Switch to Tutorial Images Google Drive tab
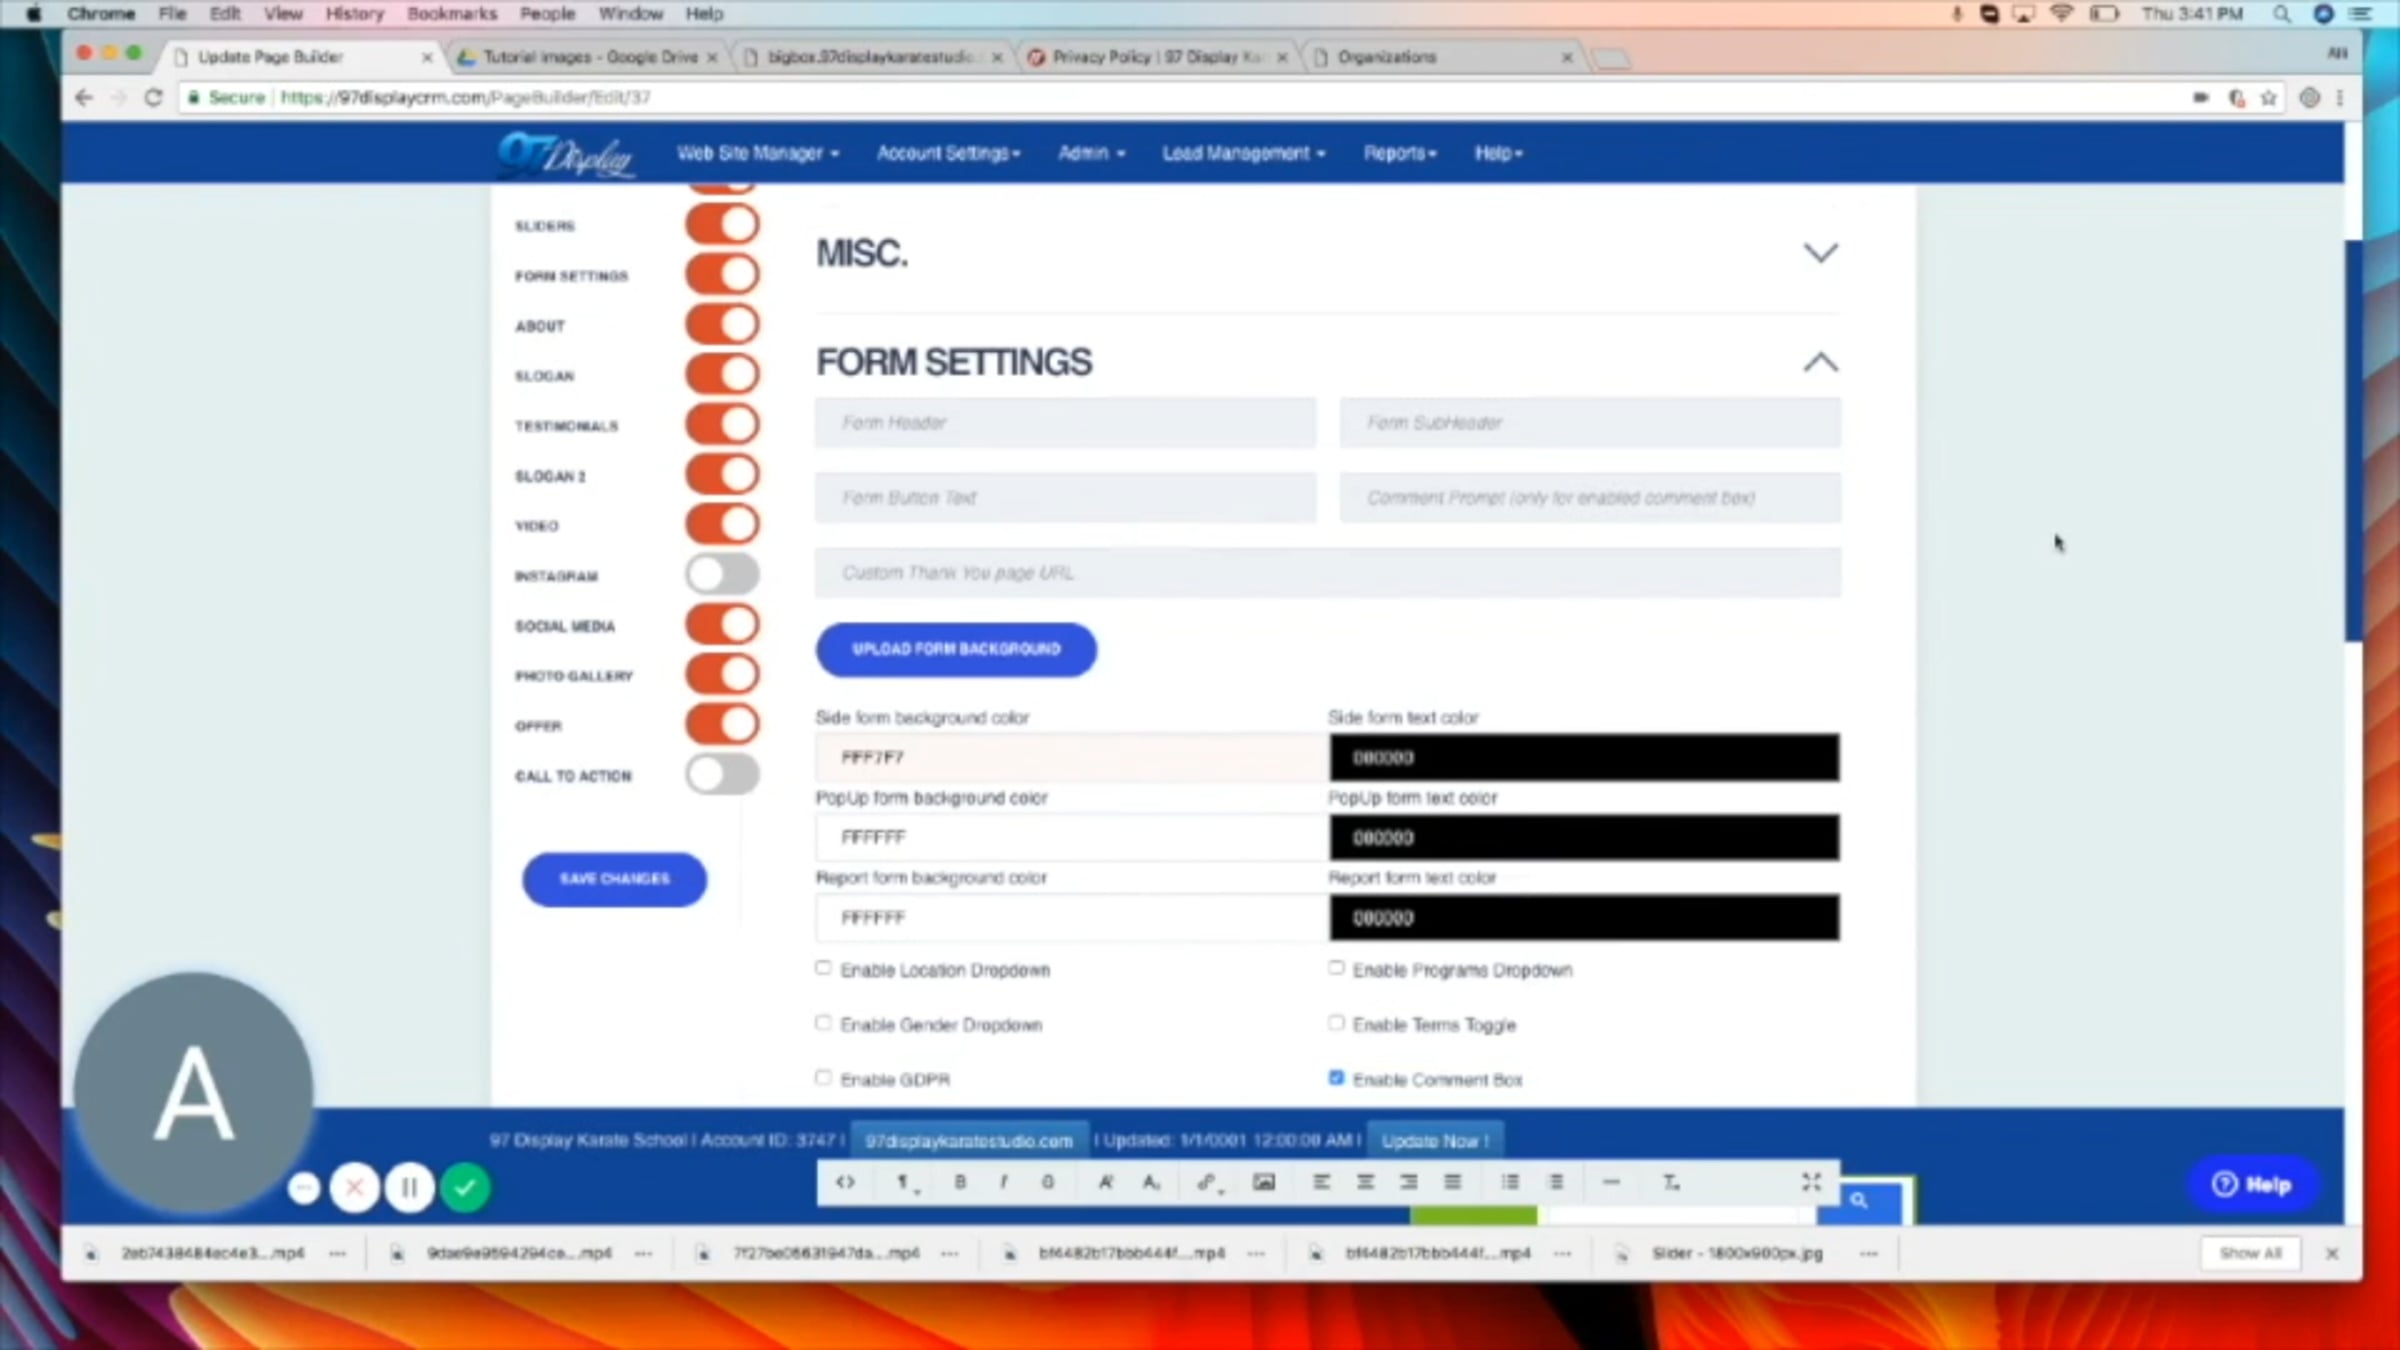The image size is (2400, 1350). pyautogui.click(x=588, y=57)
